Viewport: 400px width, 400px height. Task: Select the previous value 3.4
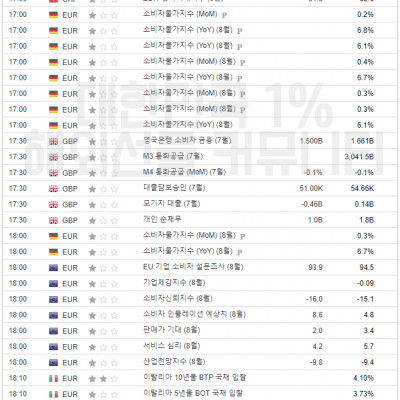tap(369, 331)
